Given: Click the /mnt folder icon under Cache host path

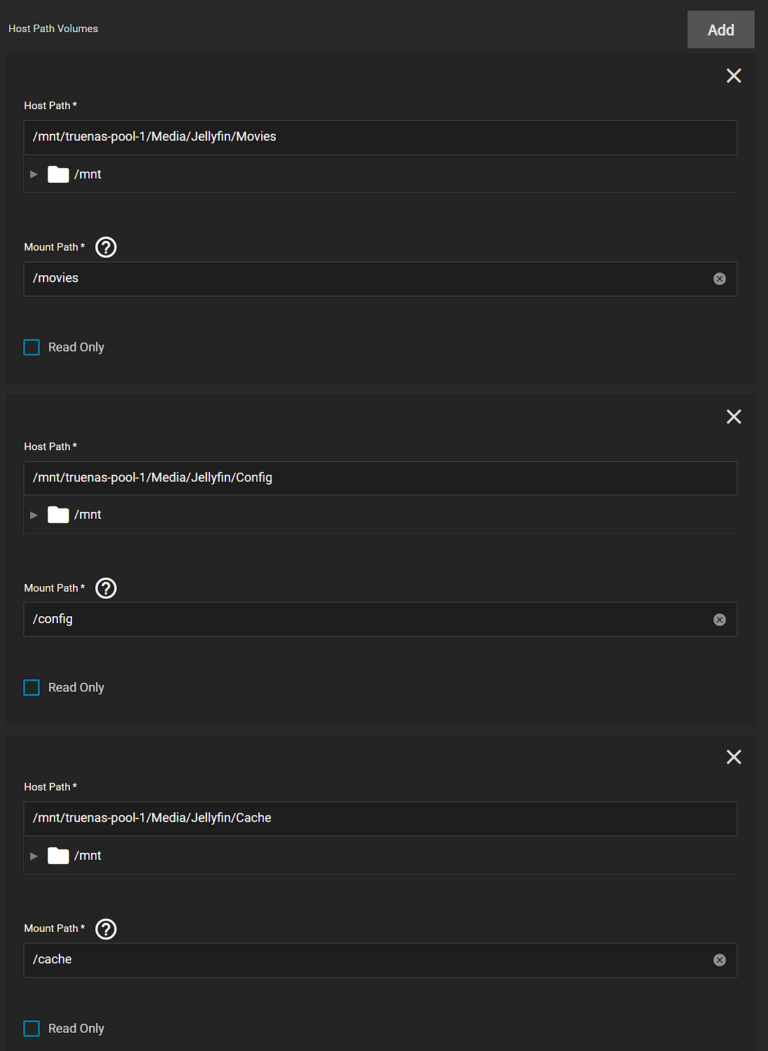Looking at the screenshot, I should (x=58, y=855).
